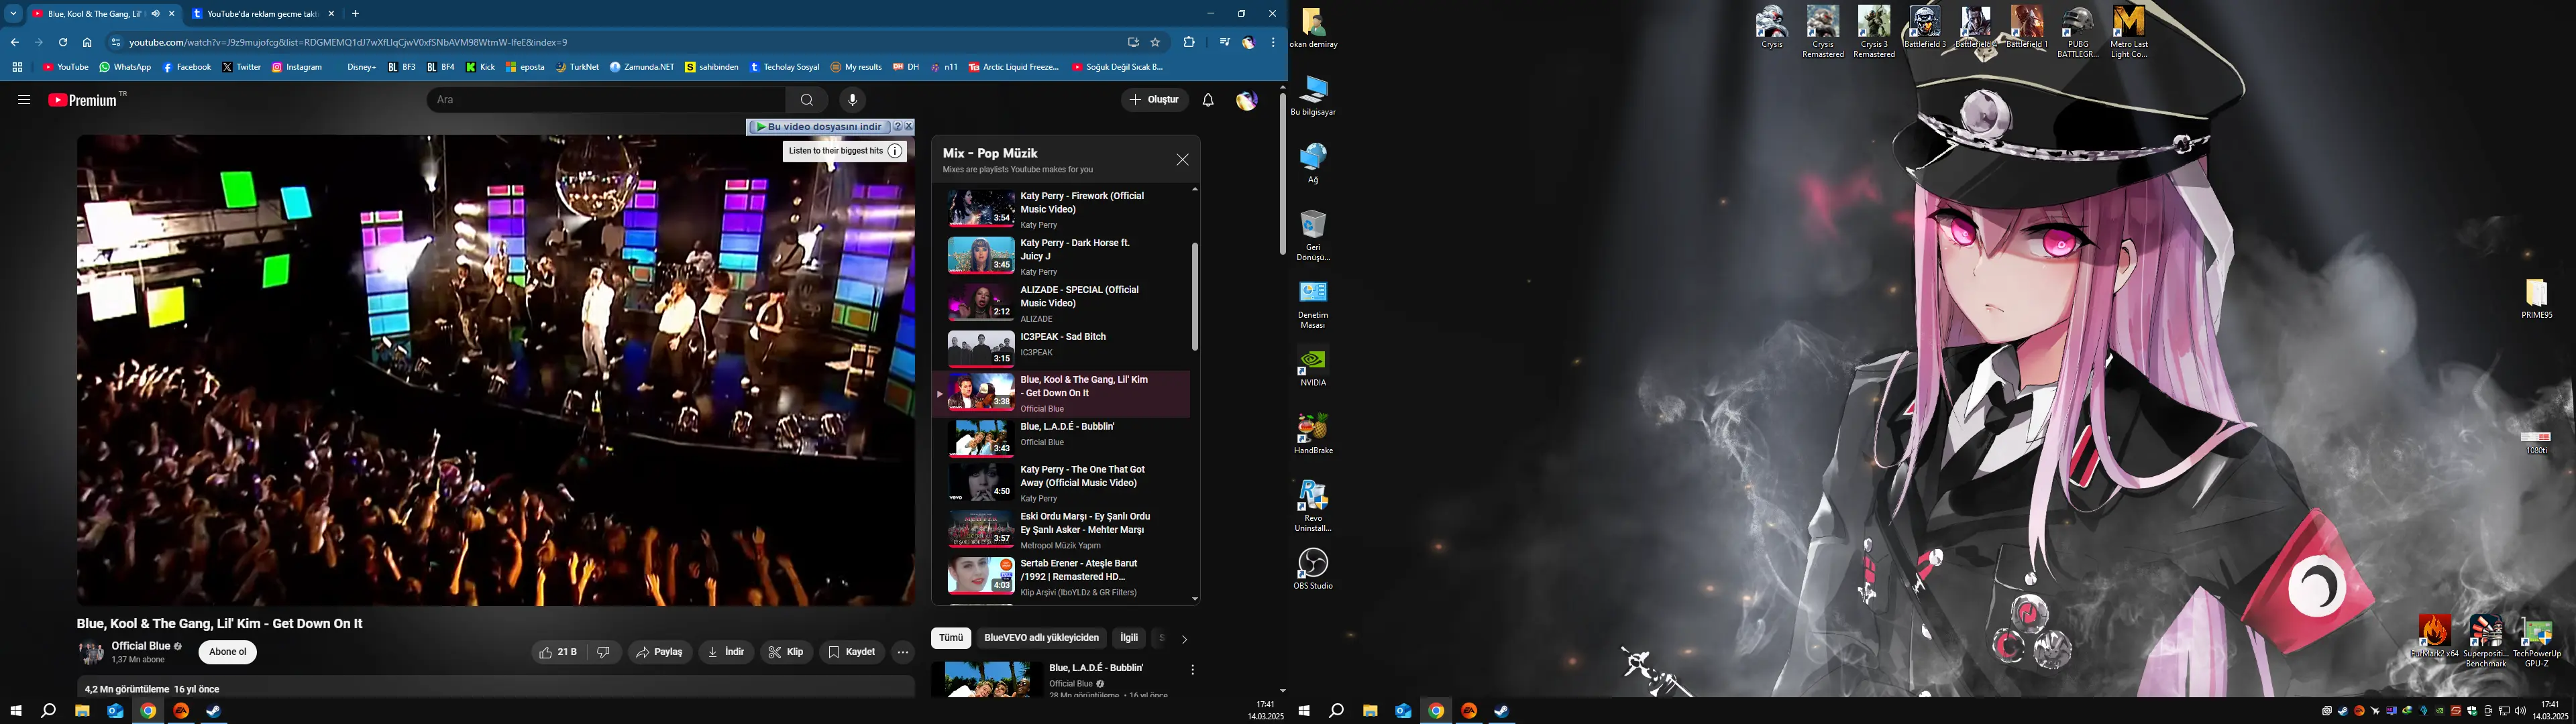Open the WhatsApp bookmark

click(125, 67)
